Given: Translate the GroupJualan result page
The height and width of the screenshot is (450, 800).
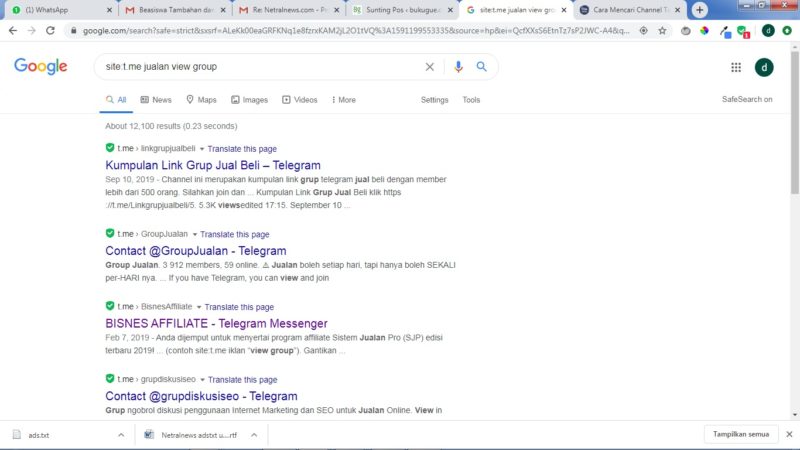Looking at the screenshot, I should coord(235,235).
